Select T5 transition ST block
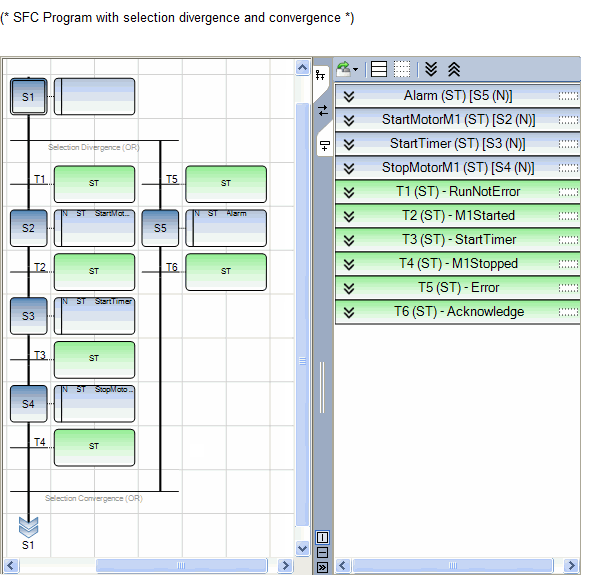 [226, 184]
